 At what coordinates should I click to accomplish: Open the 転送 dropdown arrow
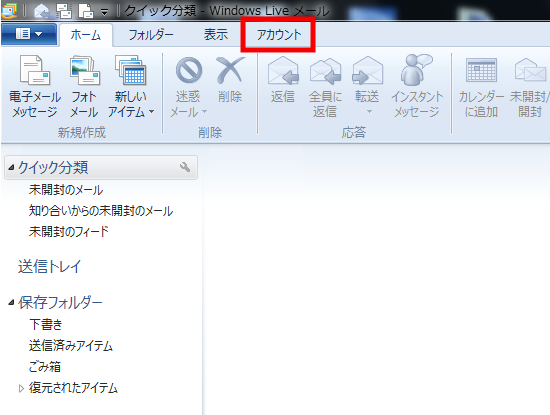pyautogui.click(x=369, y=112)
